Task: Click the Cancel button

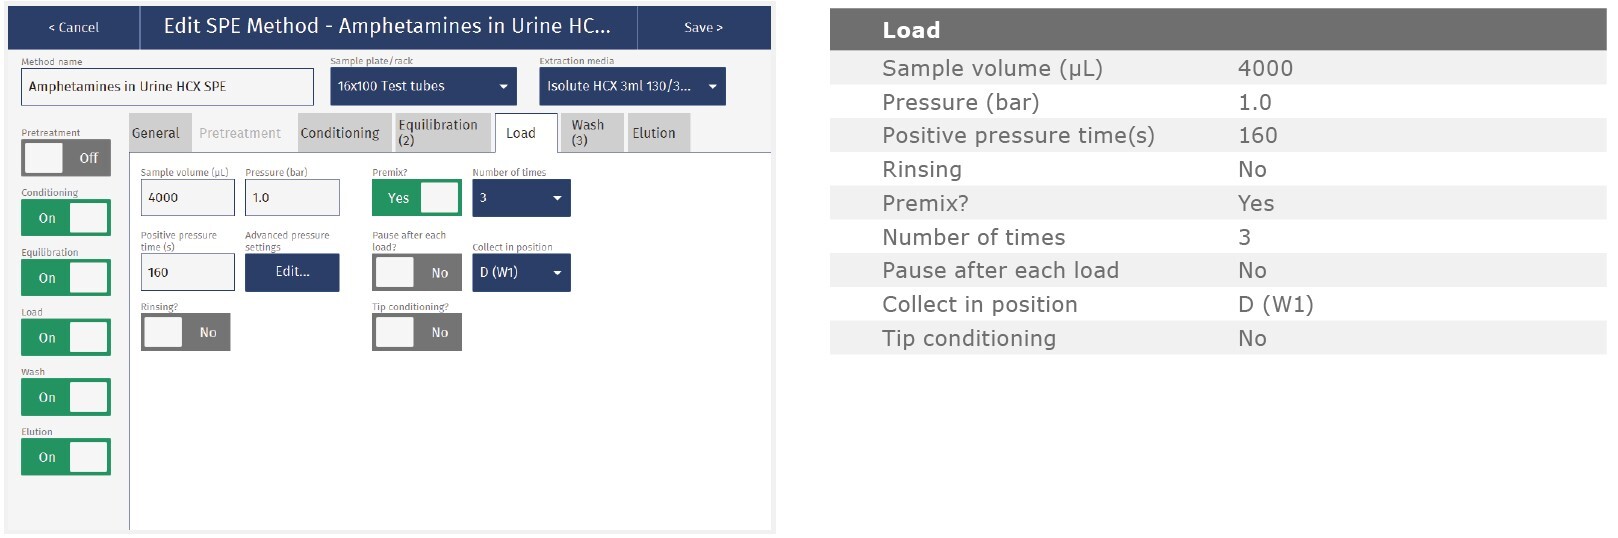Action: (74, 27)
